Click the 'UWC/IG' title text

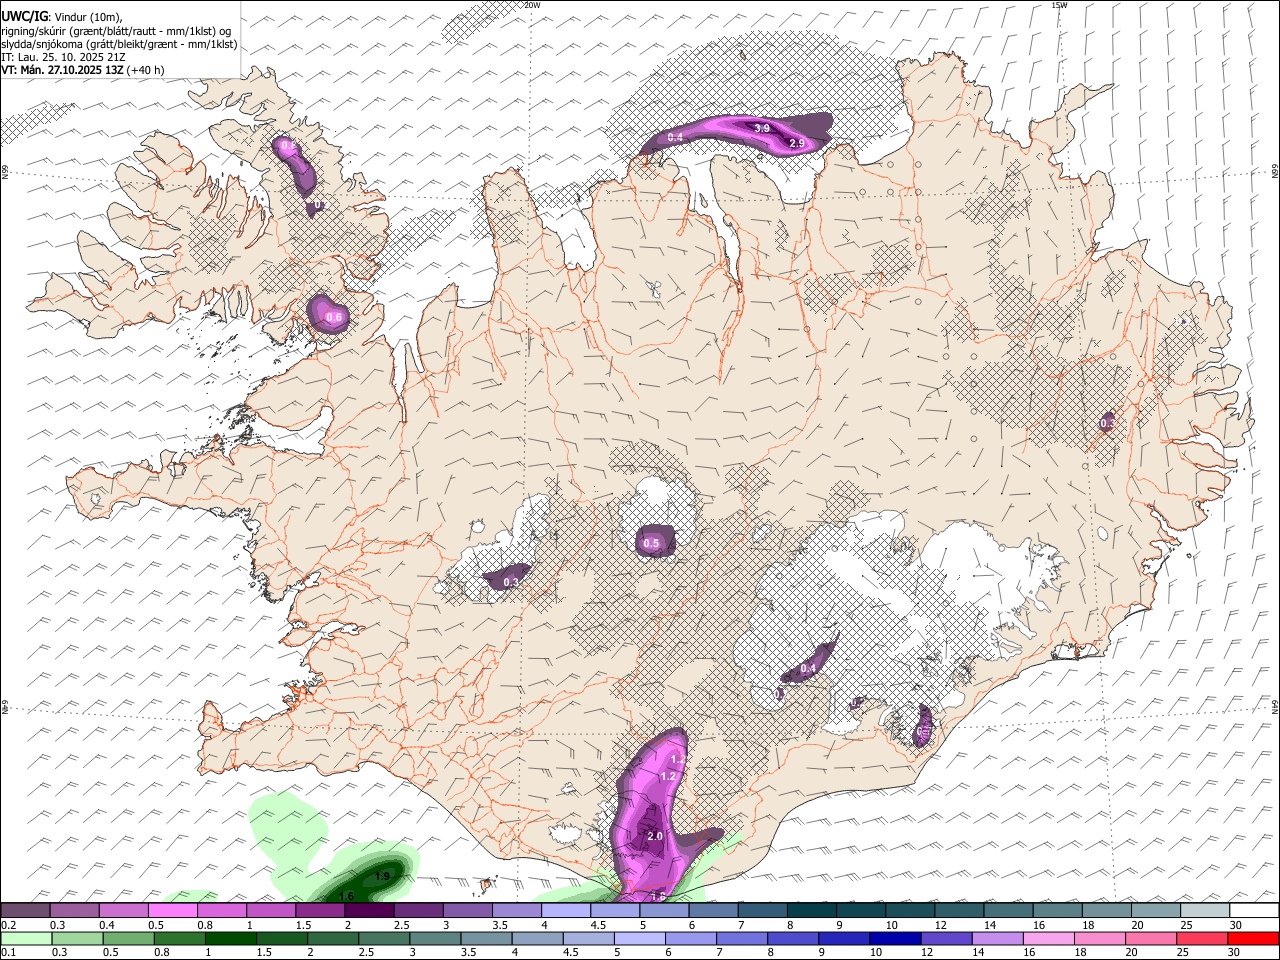point(24,17)
